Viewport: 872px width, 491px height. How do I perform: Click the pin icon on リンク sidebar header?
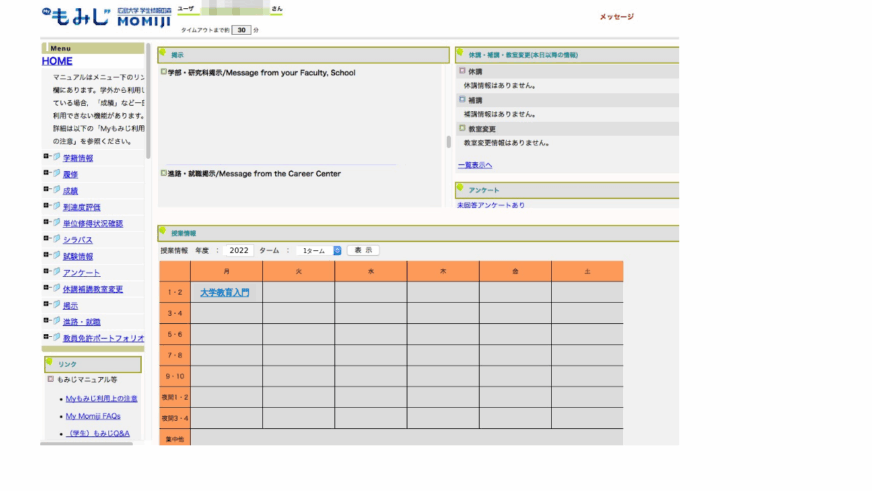pyautogui.click(x=50, y=363)
